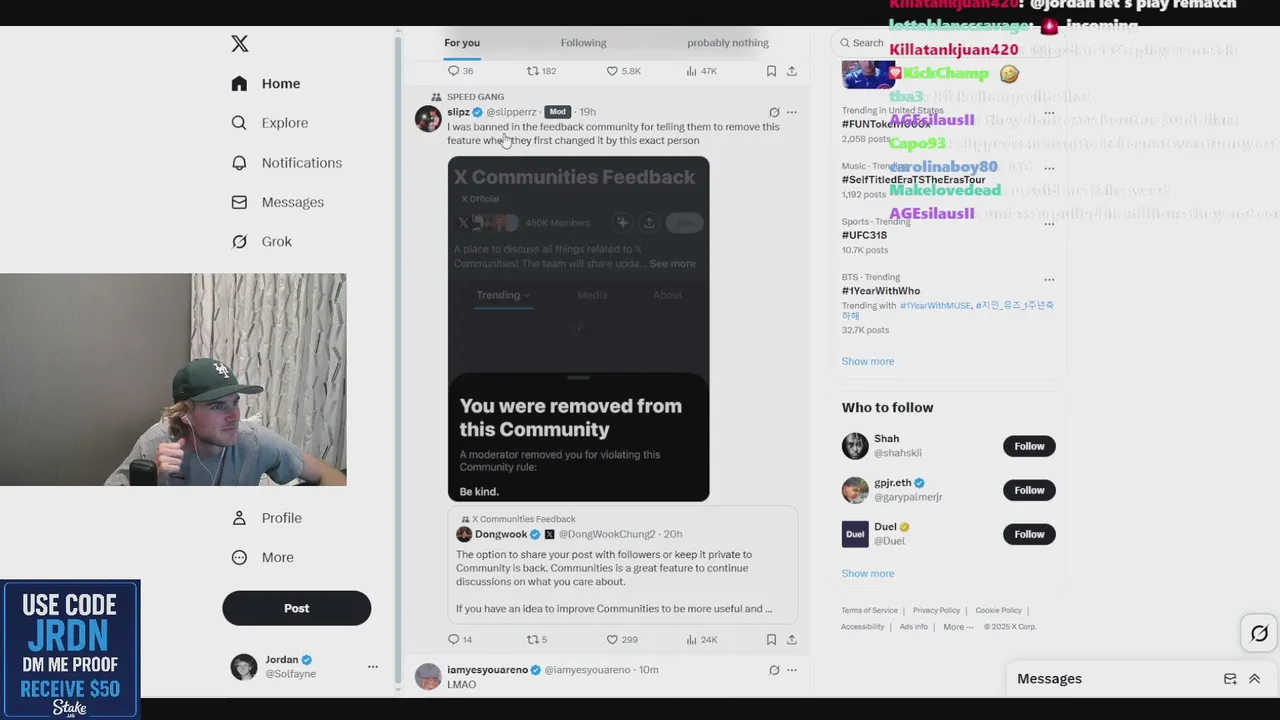Open trending #SelfTitledEraTSTheErasTour
Image resolution: width=1280 pixels, height=720 pixels.
coord(913,180)
